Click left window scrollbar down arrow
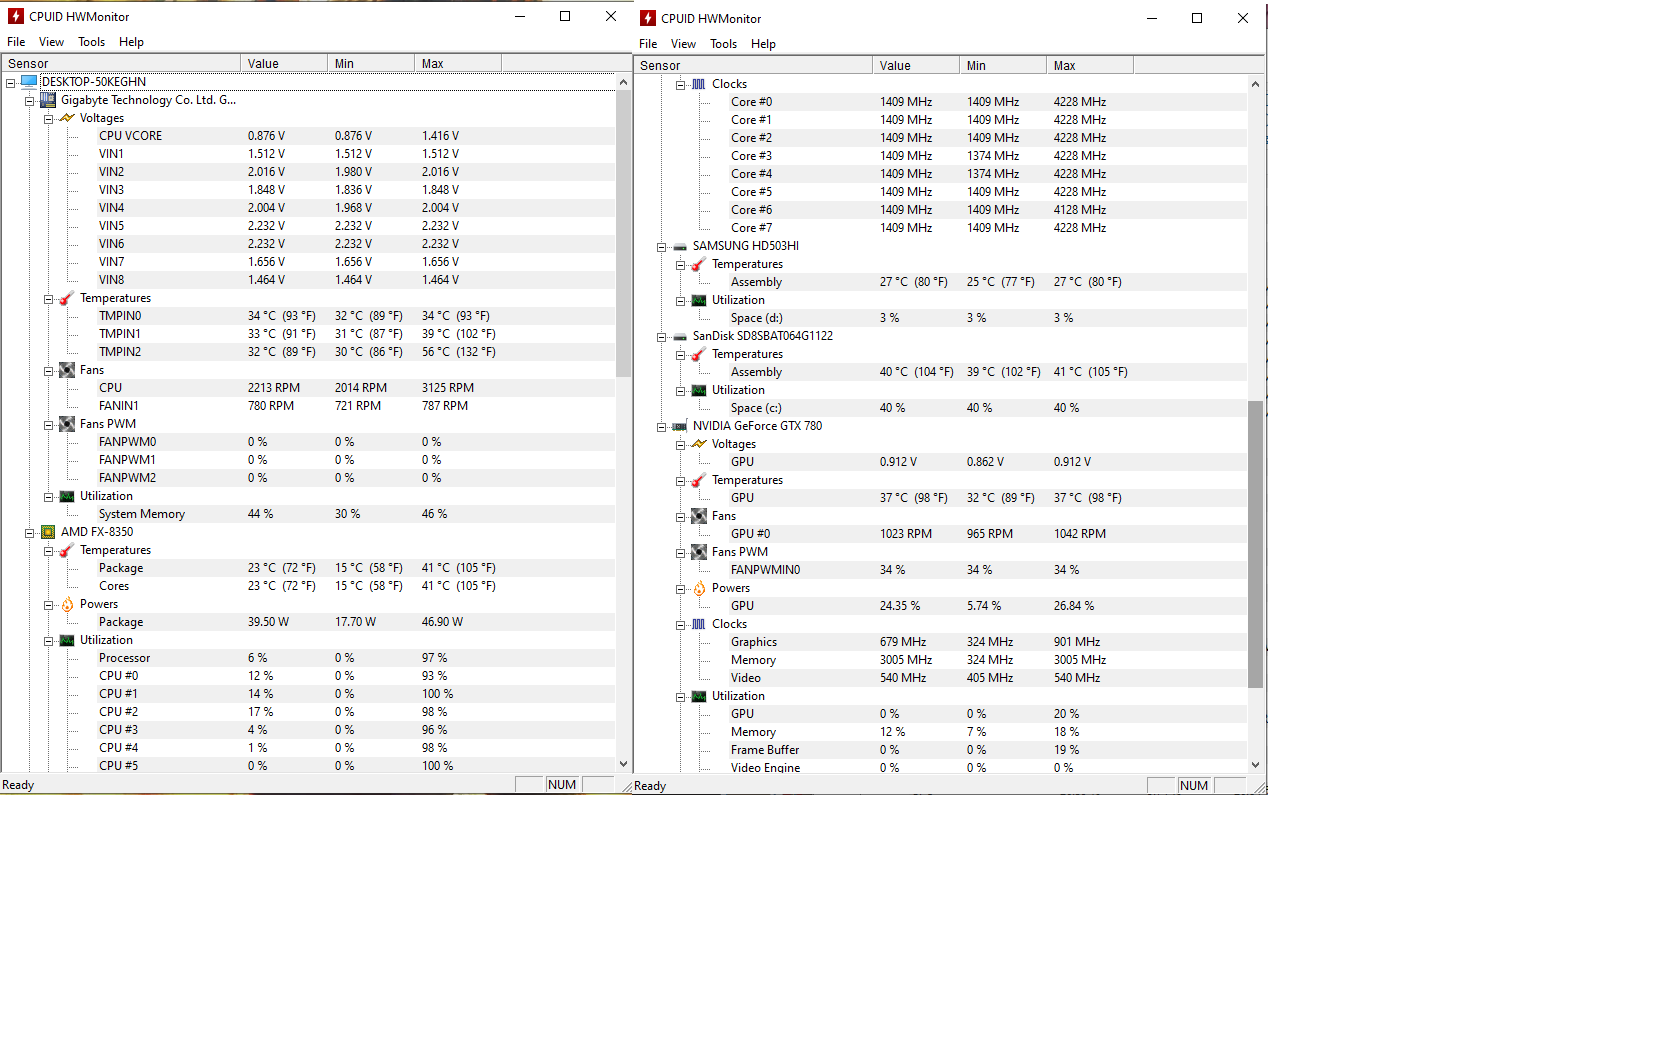 tap(624, 764)
